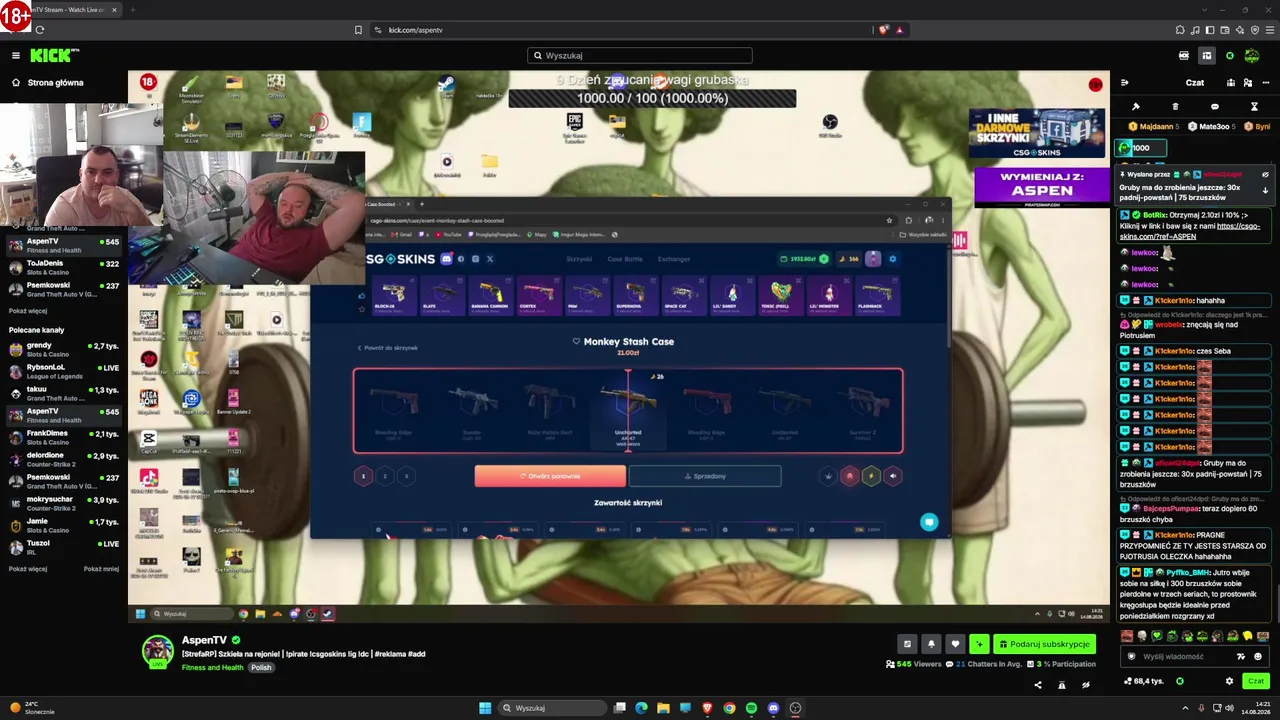Open FrankDimes channel in sidebar
This screenshot has height=720, width=1280.
tap(64, 437)
